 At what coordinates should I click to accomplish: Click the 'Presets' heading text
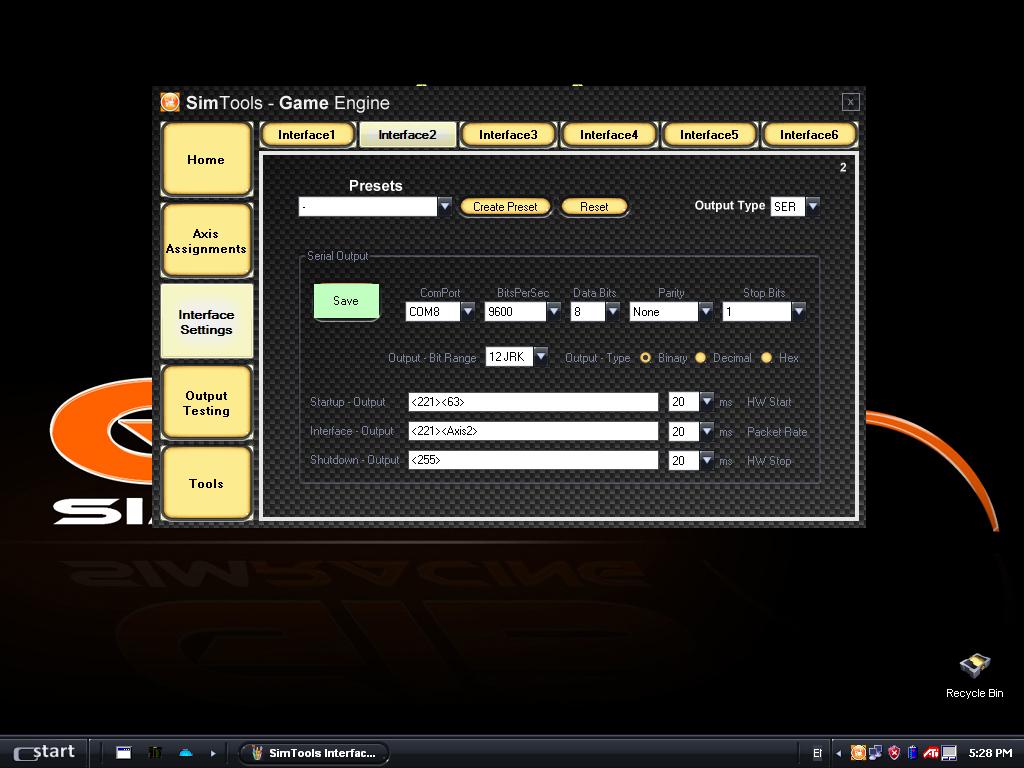click(x=376, y=186)
